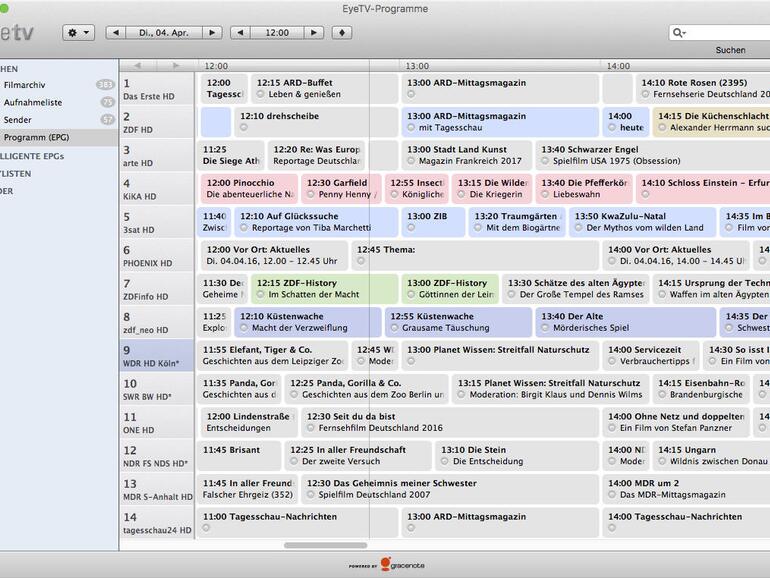The image size is (770, 578).
Task: Select channel 11 ONE HD
Action: pyautogui.click(x=157, y=423)
